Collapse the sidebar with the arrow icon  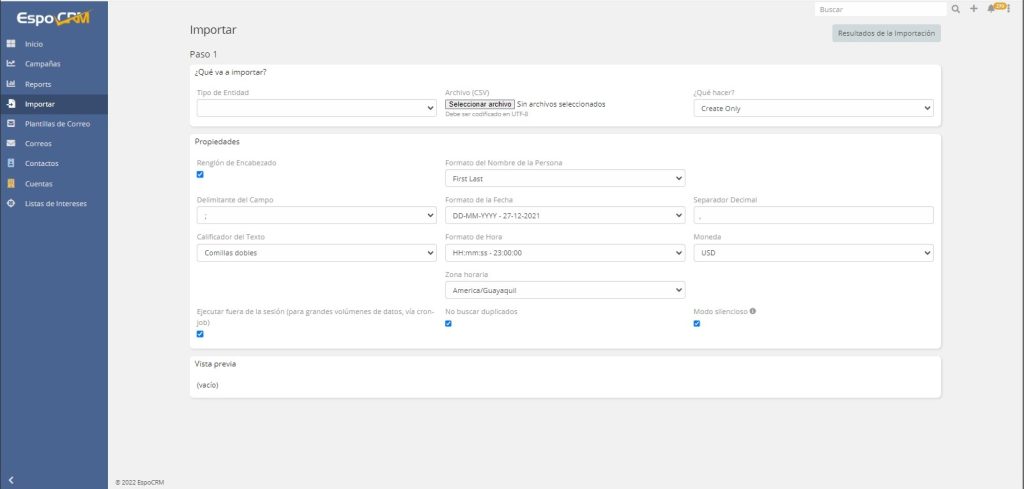(11, 480)
